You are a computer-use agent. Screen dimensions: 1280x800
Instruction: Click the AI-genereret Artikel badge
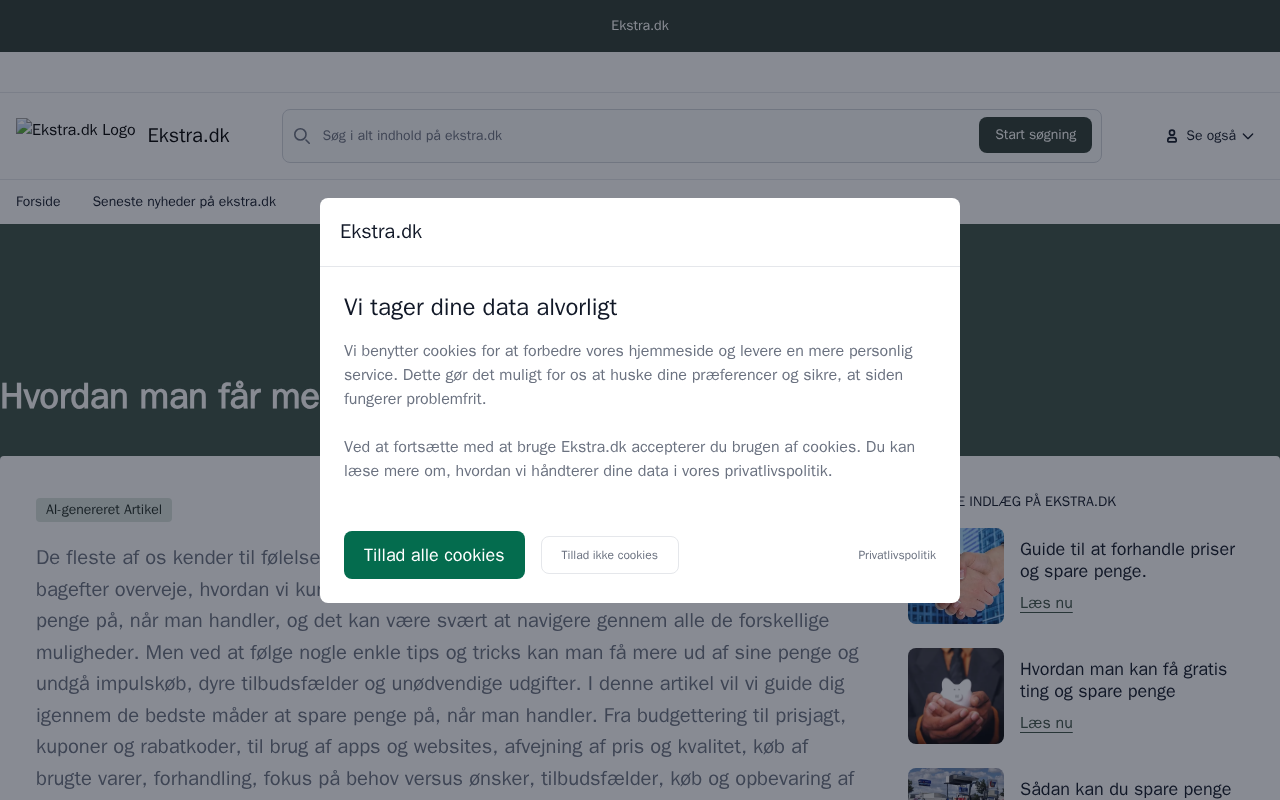[104, 510]
